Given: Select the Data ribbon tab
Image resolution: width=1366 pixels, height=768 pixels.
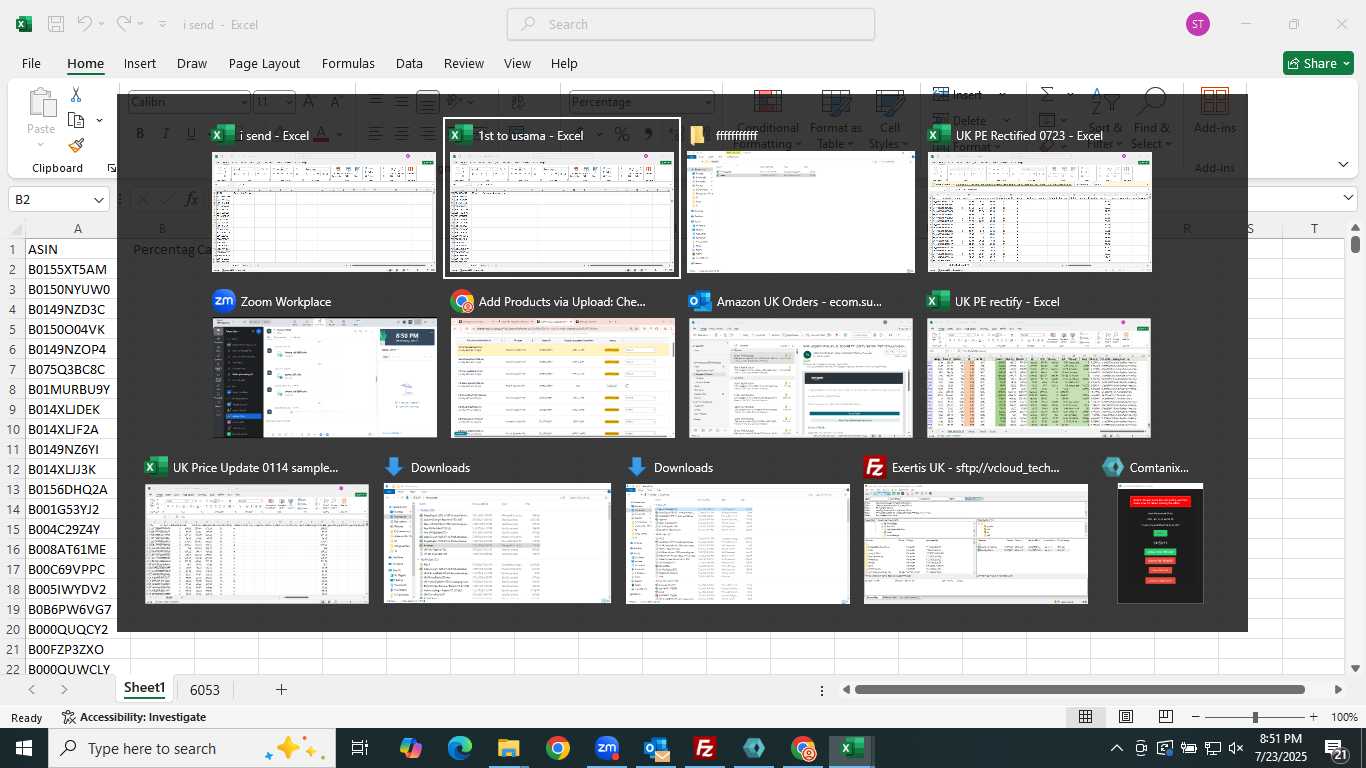Looking at the screenshot, I should tap(409, 63).
